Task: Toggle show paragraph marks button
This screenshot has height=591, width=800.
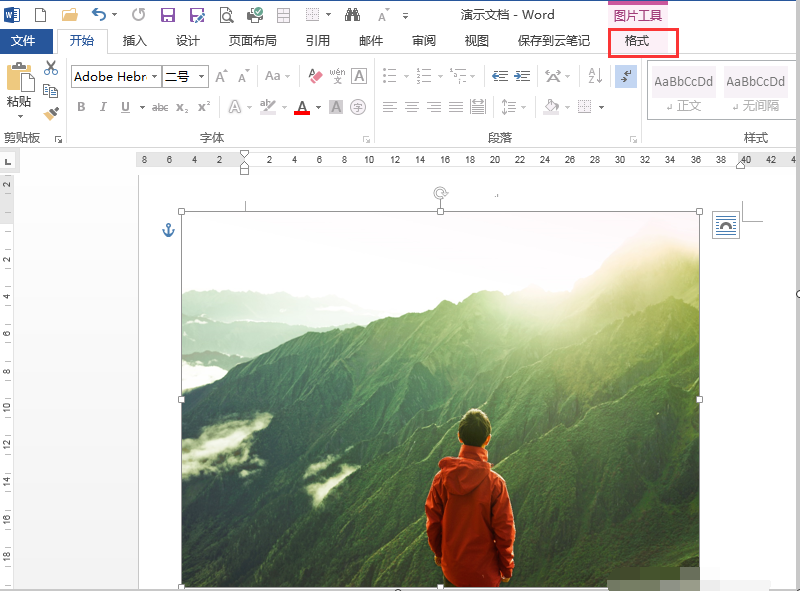Action: click(626, 76)
